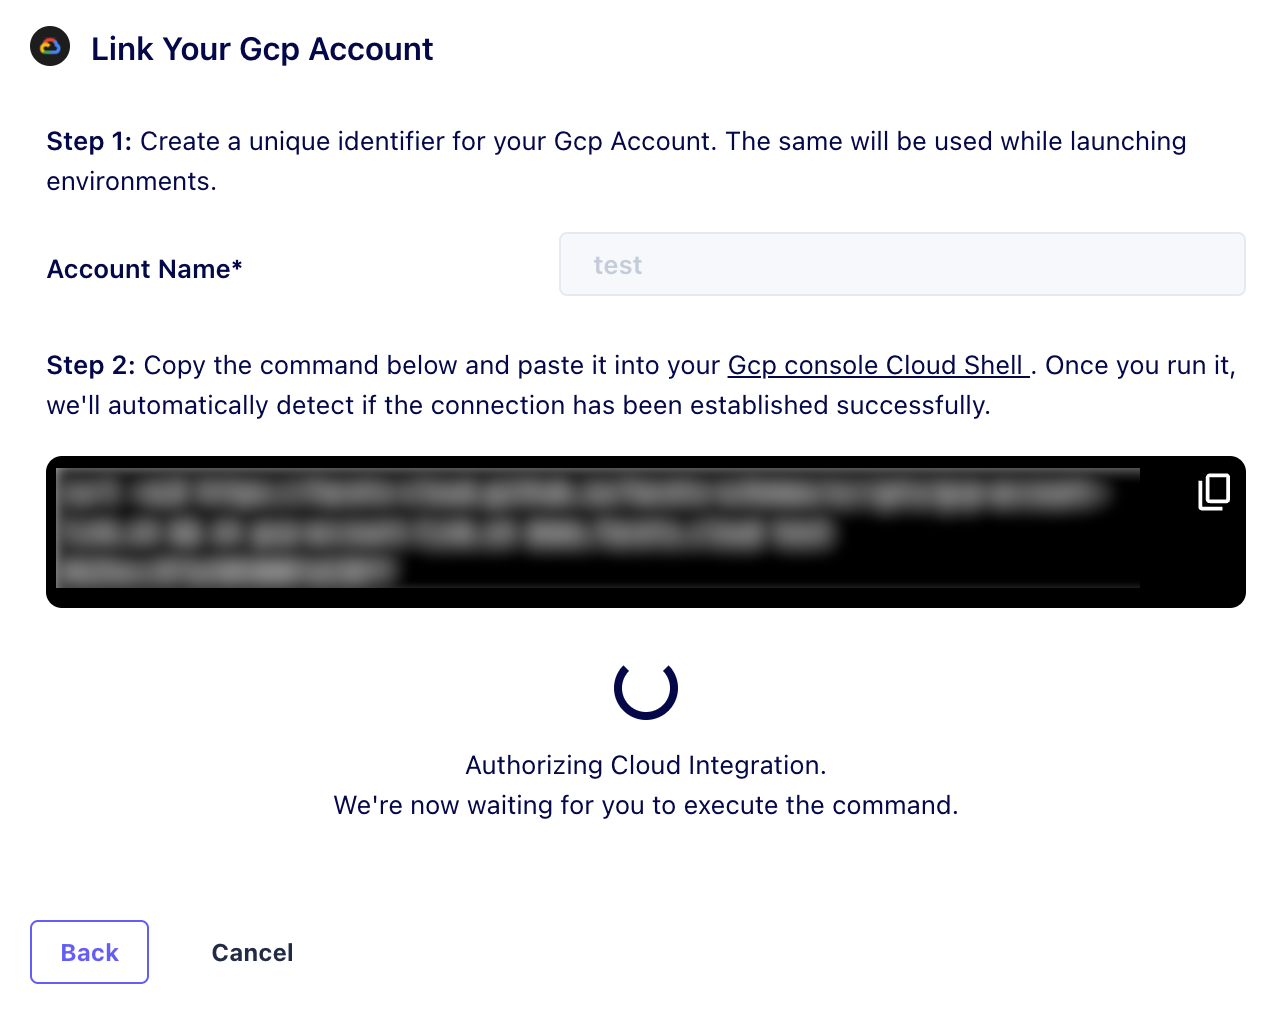Image resolution: width=1284 pixels, height=1012 pixels.
Task: Click the 'Account Name*' label
Action: pyautogui.click(x=145, y=269)
